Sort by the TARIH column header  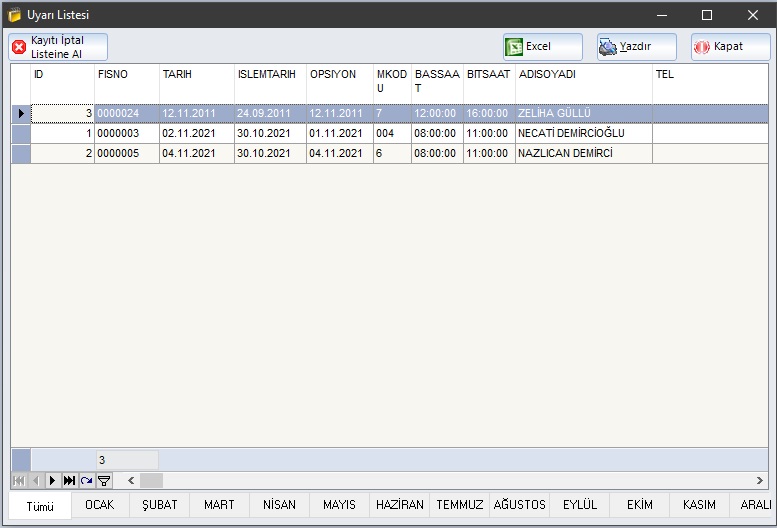pos(196,74)
